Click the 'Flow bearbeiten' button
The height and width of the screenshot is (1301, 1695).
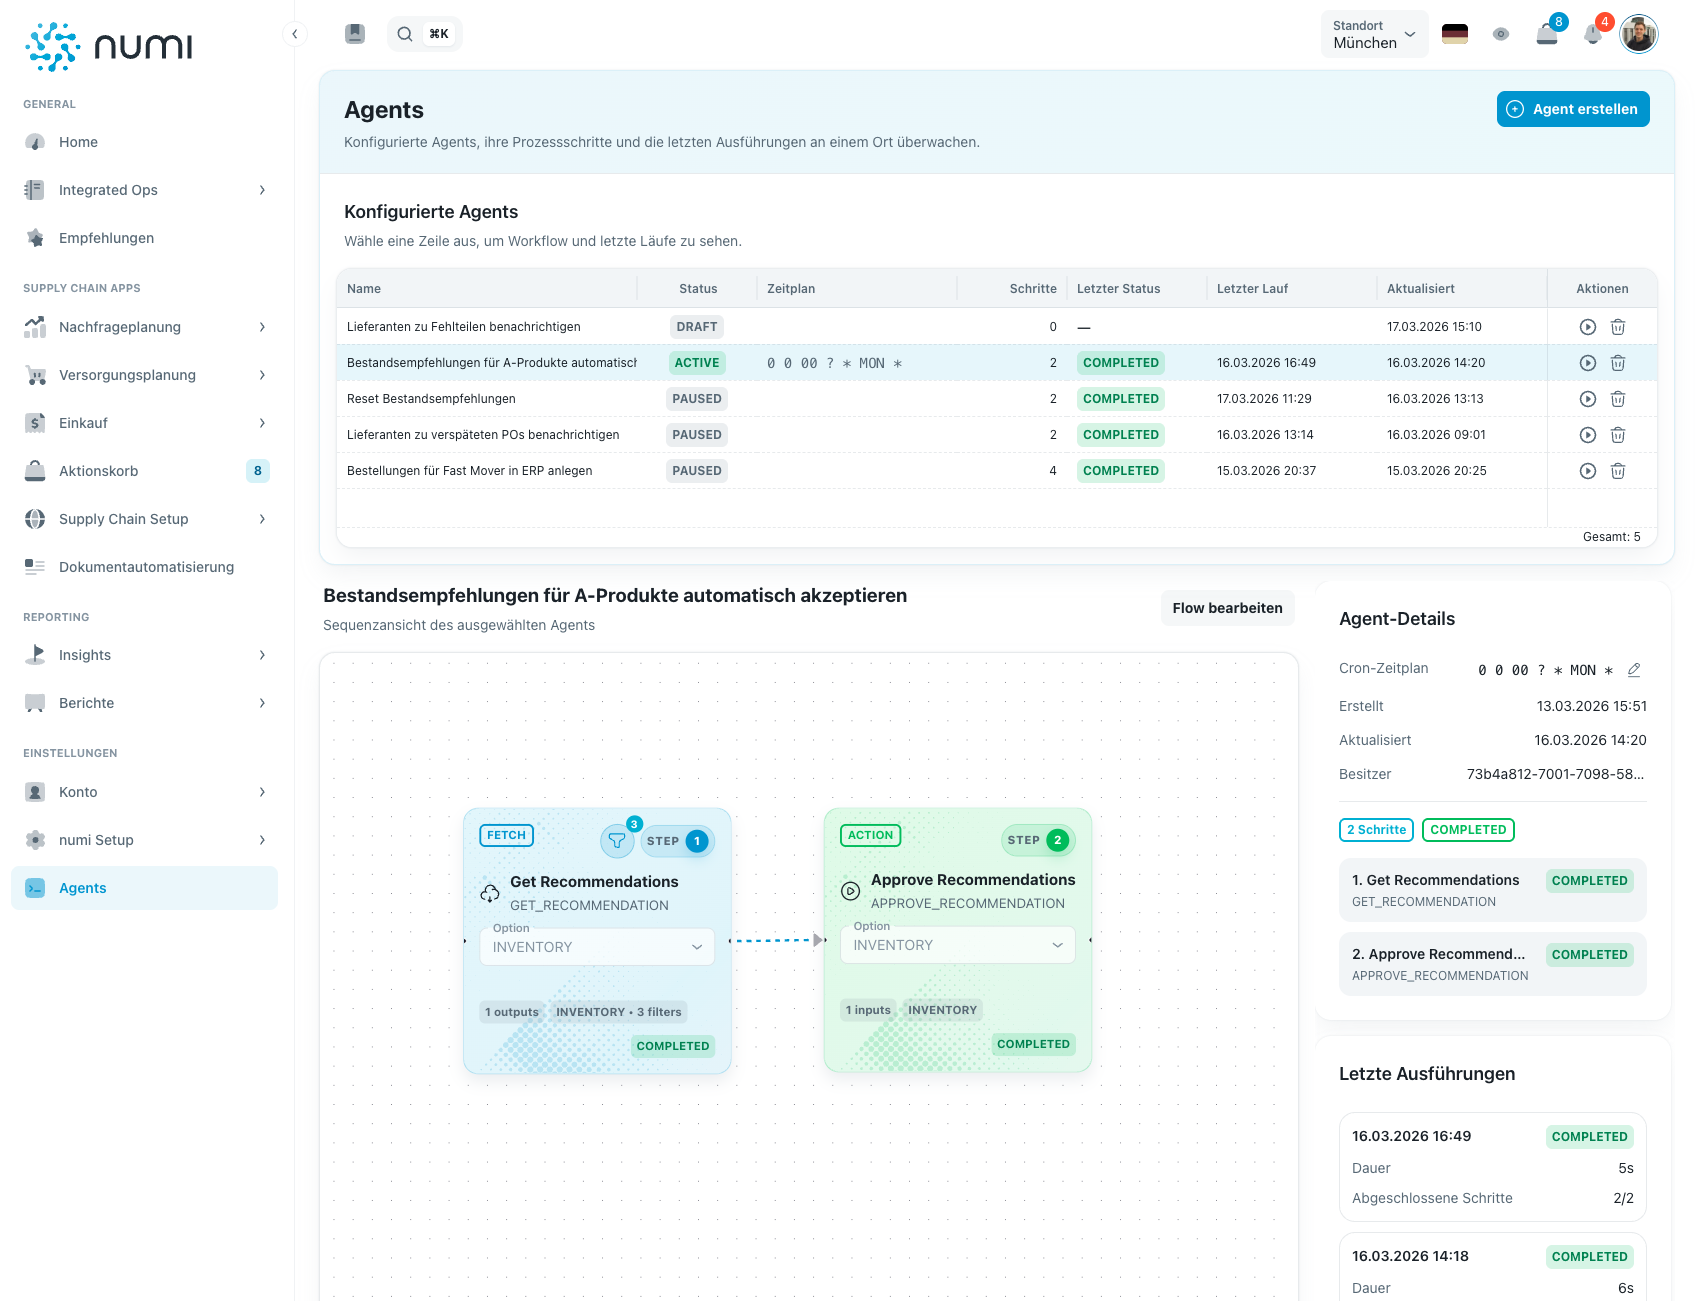1227,608
